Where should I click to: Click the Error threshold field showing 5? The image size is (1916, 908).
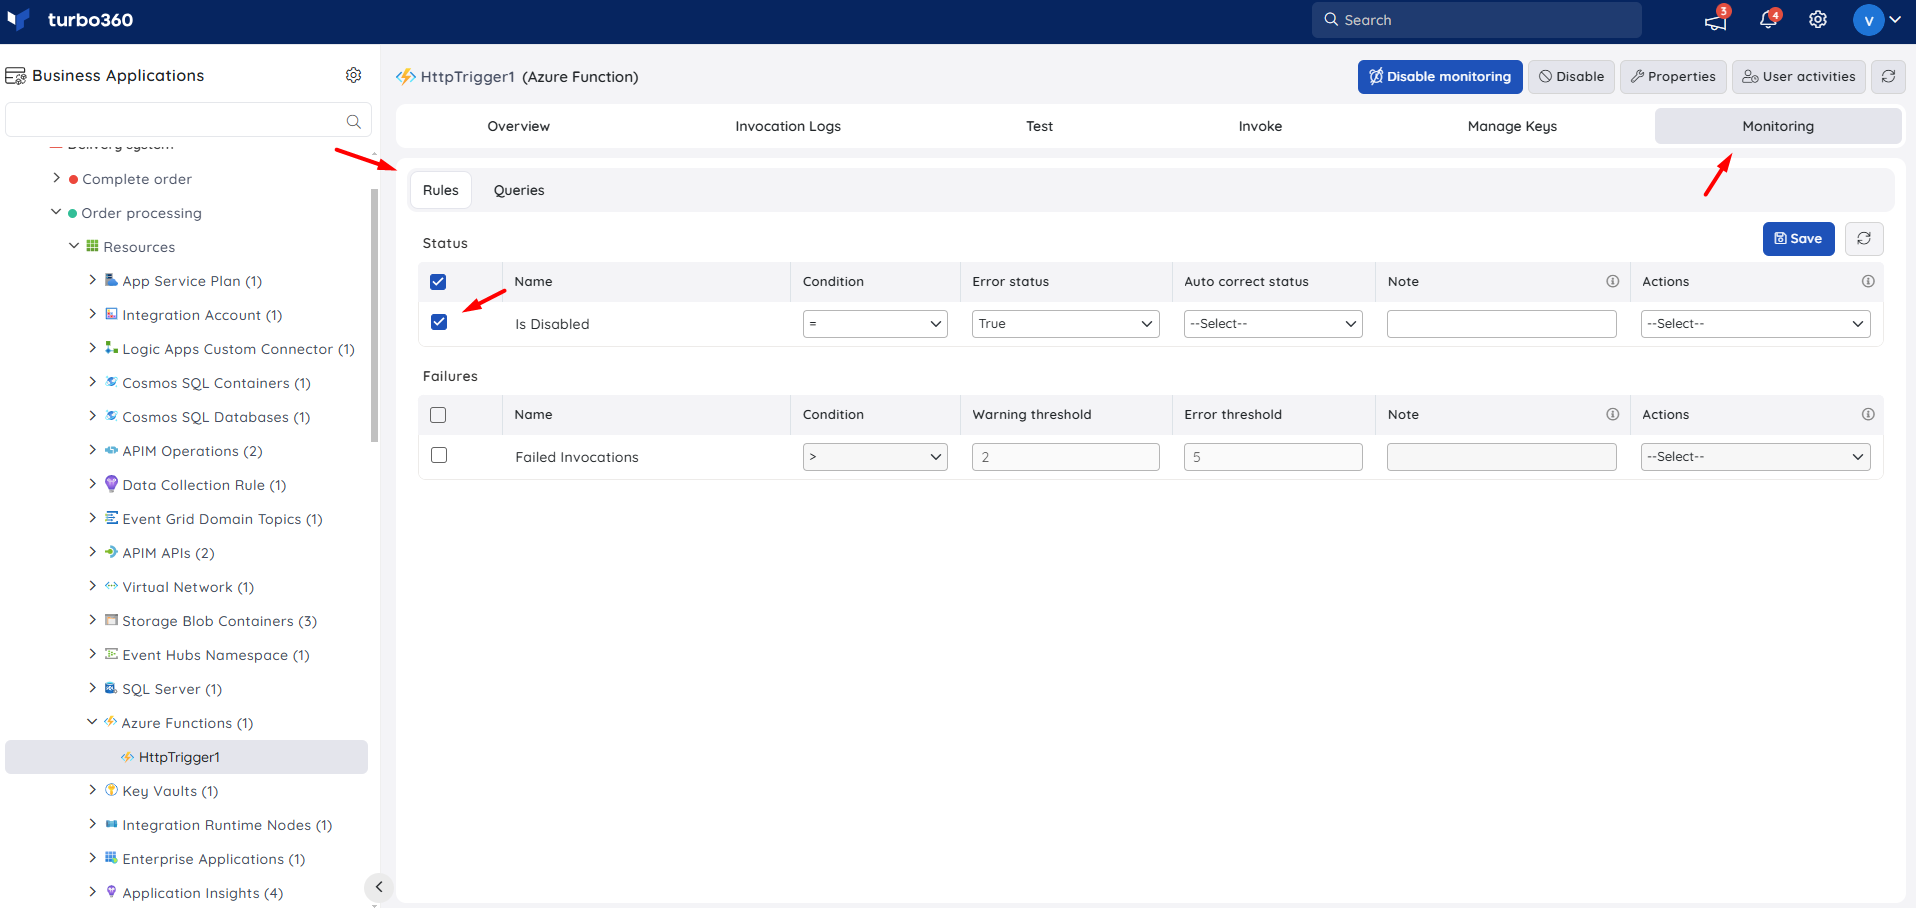[1273, 457]
